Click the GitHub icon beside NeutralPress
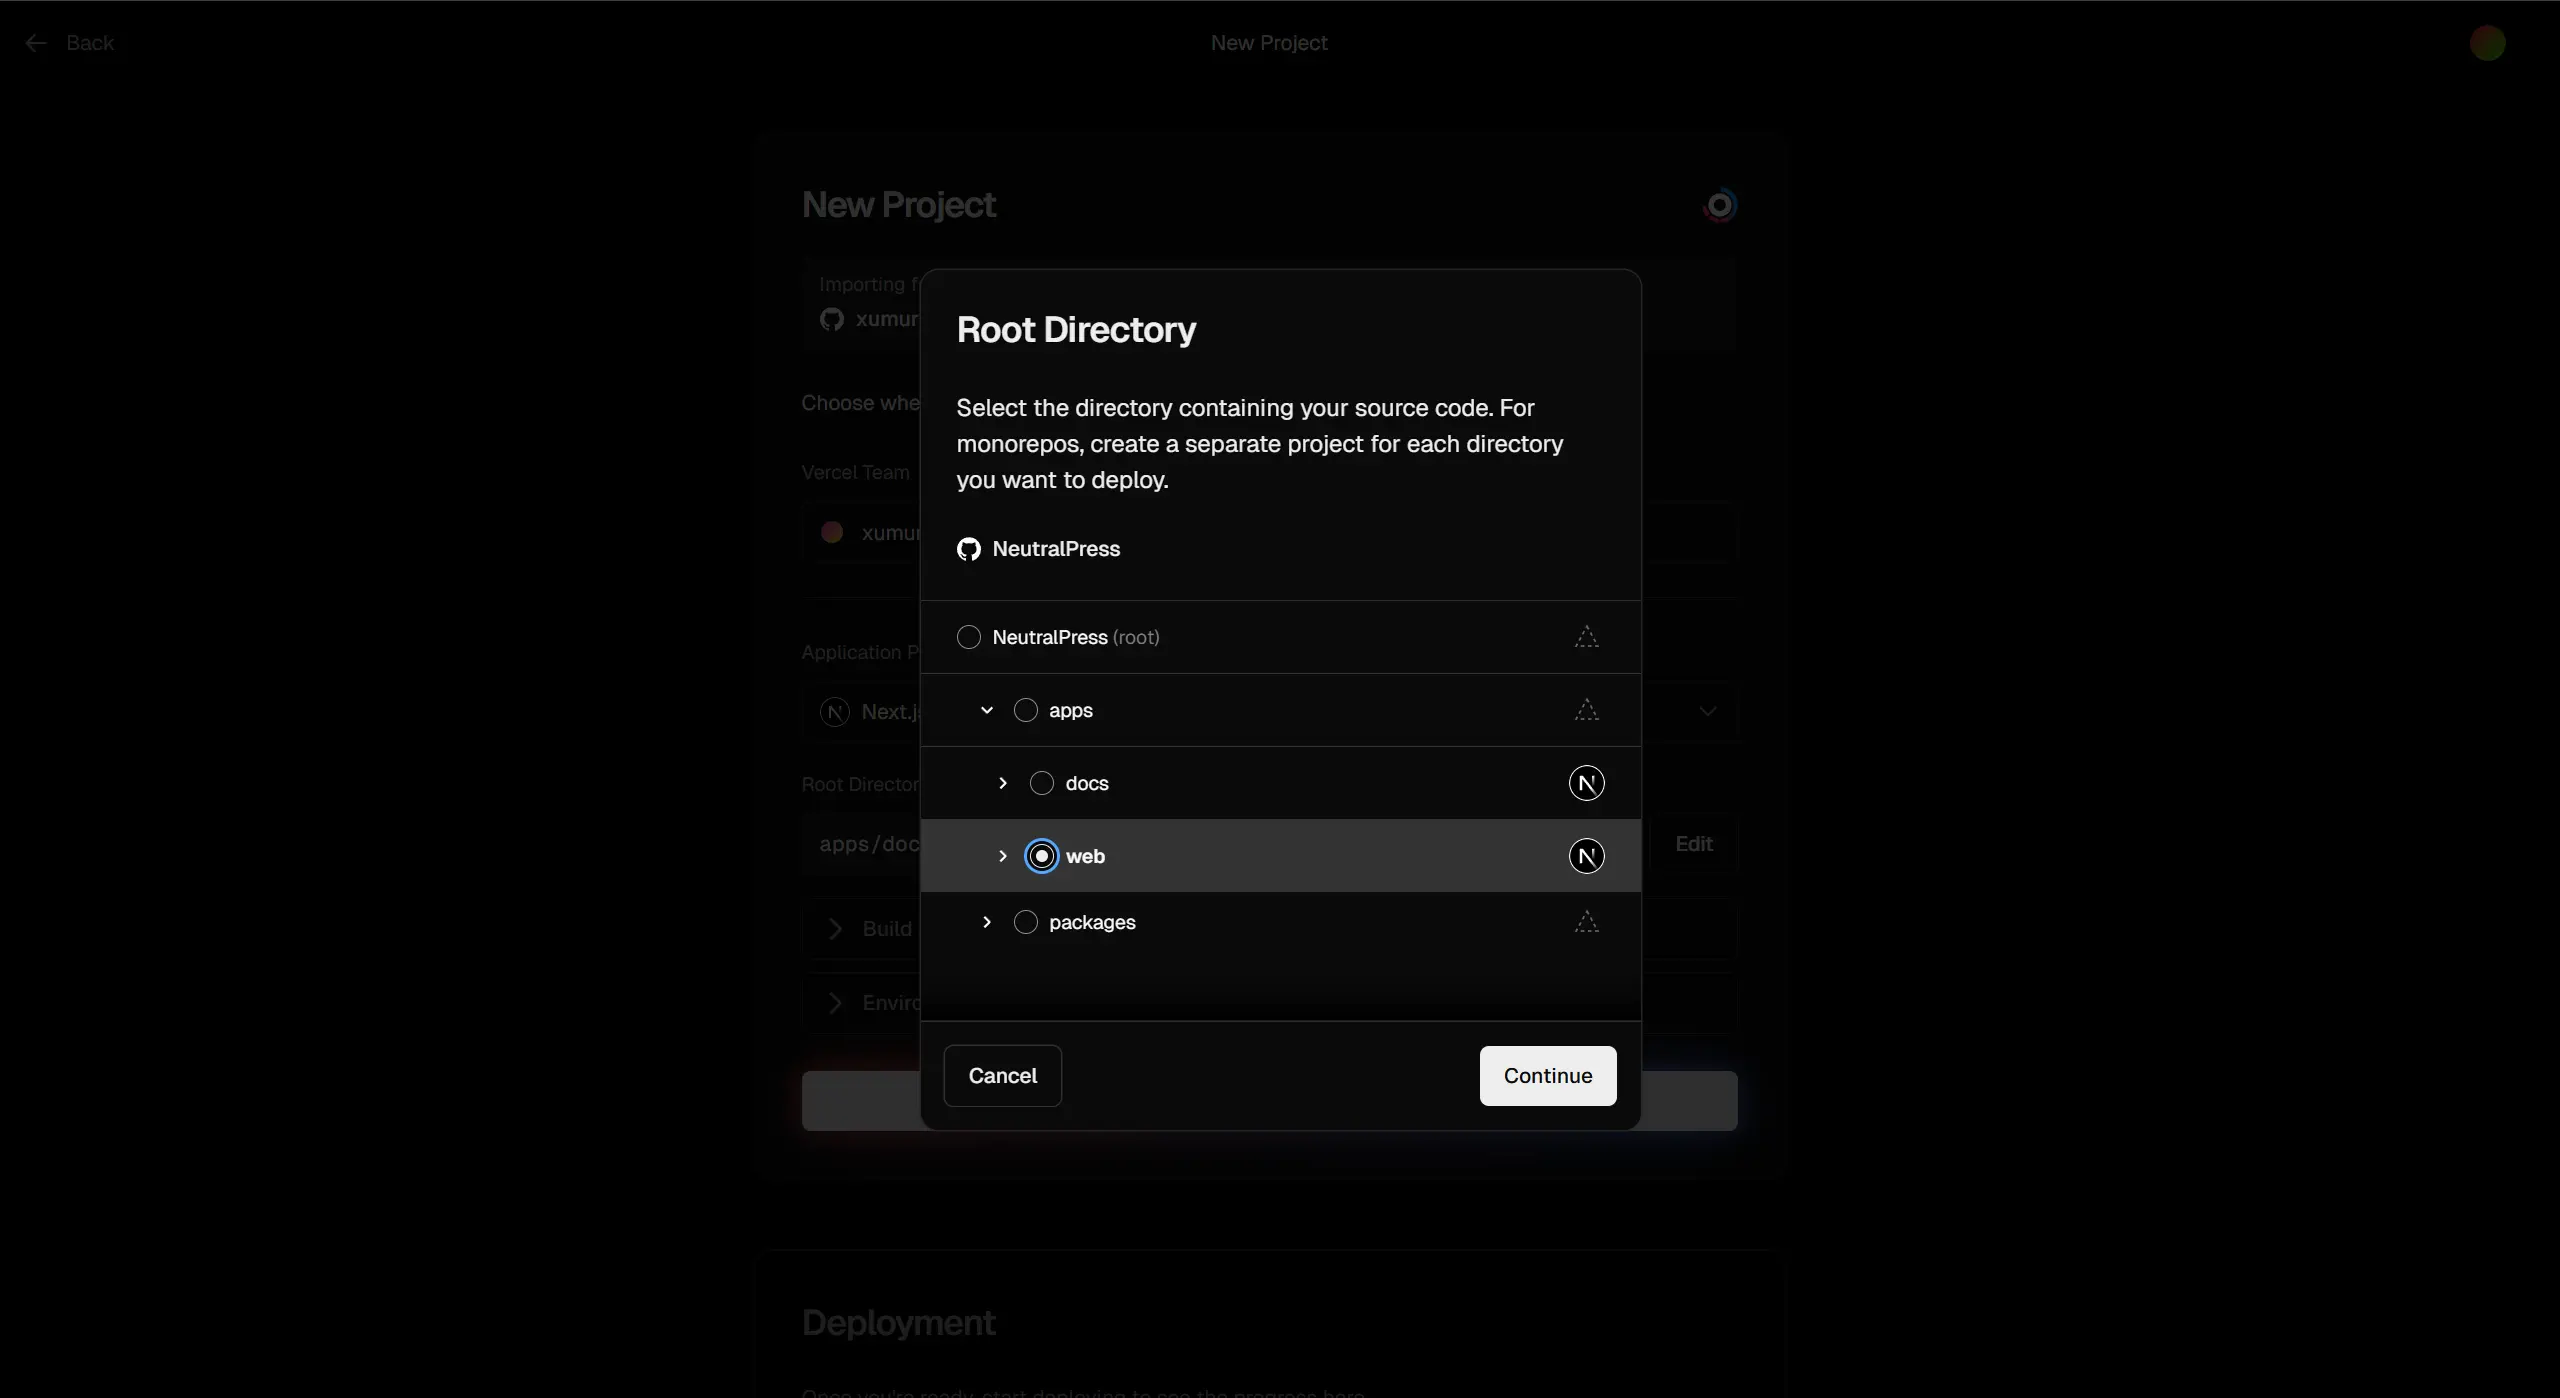Viewport: 2560px width, 1398px height. 968,549
